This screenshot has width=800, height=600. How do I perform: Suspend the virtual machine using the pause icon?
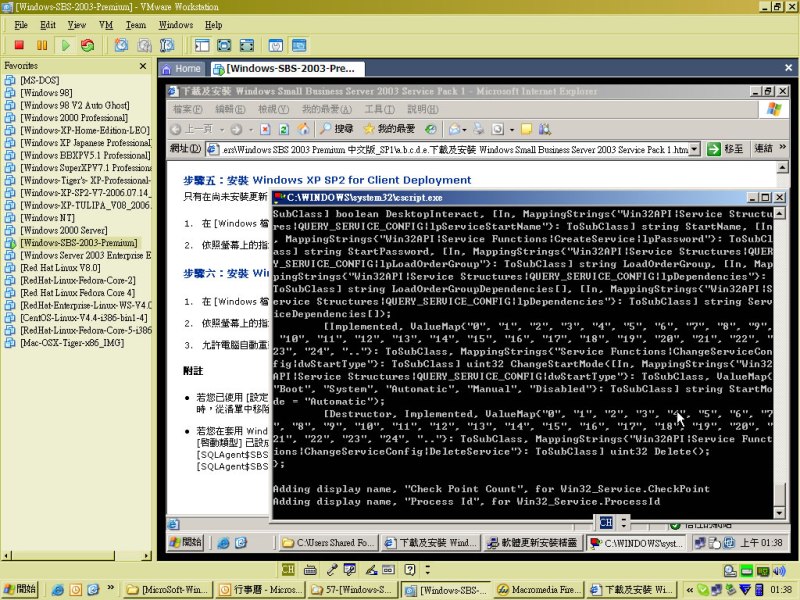42,45
